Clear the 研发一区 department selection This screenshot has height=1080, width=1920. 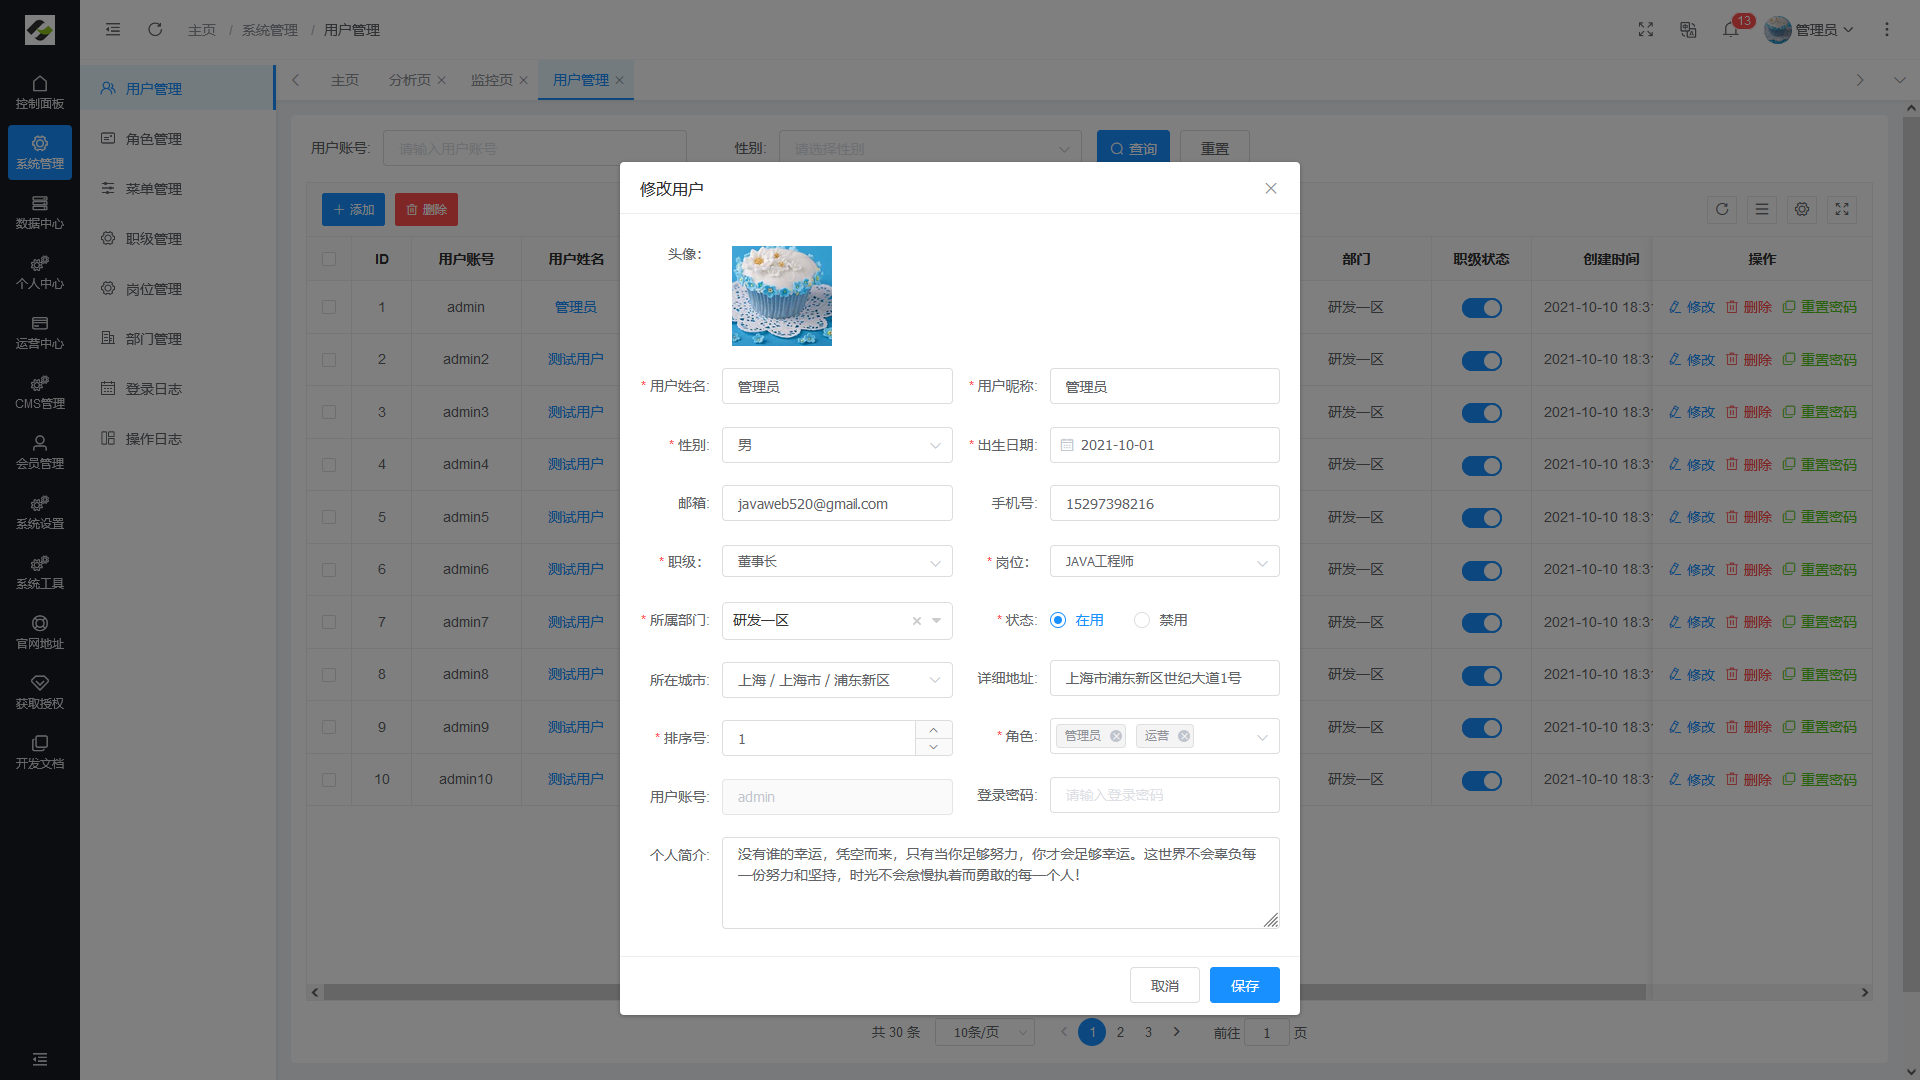(x=916, y=621)
